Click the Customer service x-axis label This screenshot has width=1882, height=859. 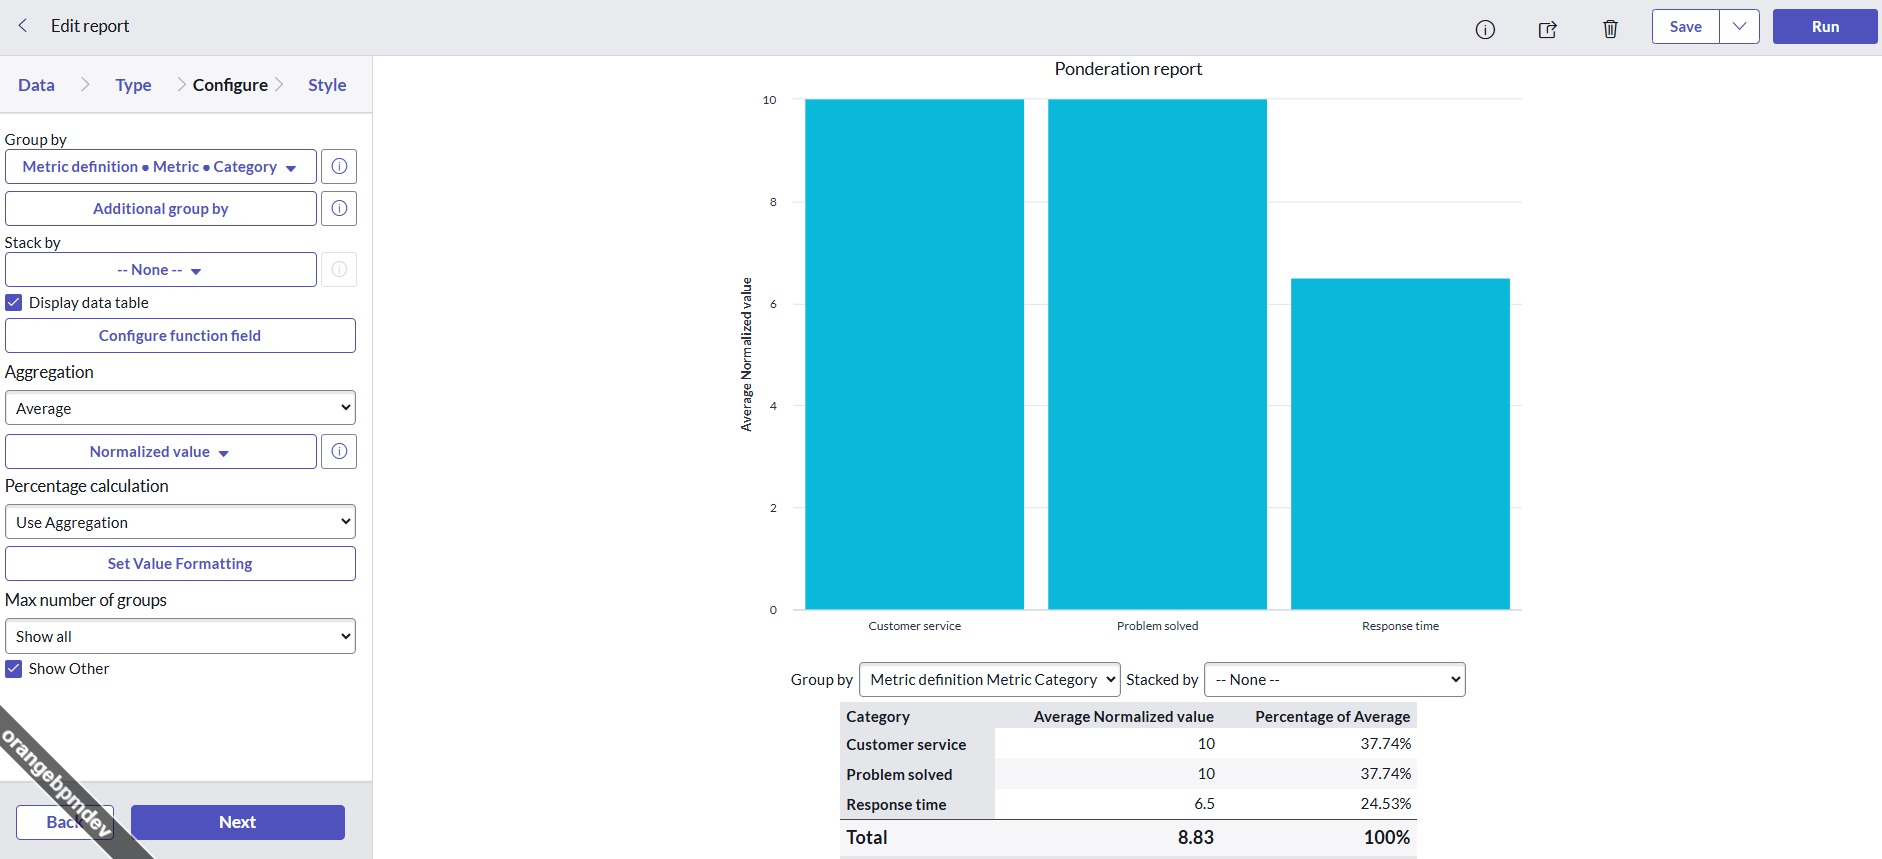pyautogui.click(x=915, y=626)
